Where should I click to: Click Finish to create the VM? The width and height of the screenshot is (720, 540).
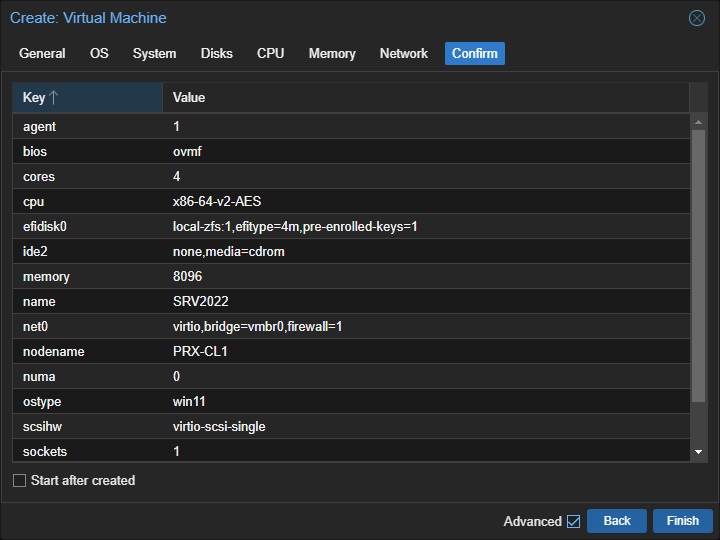click(683, 521)
